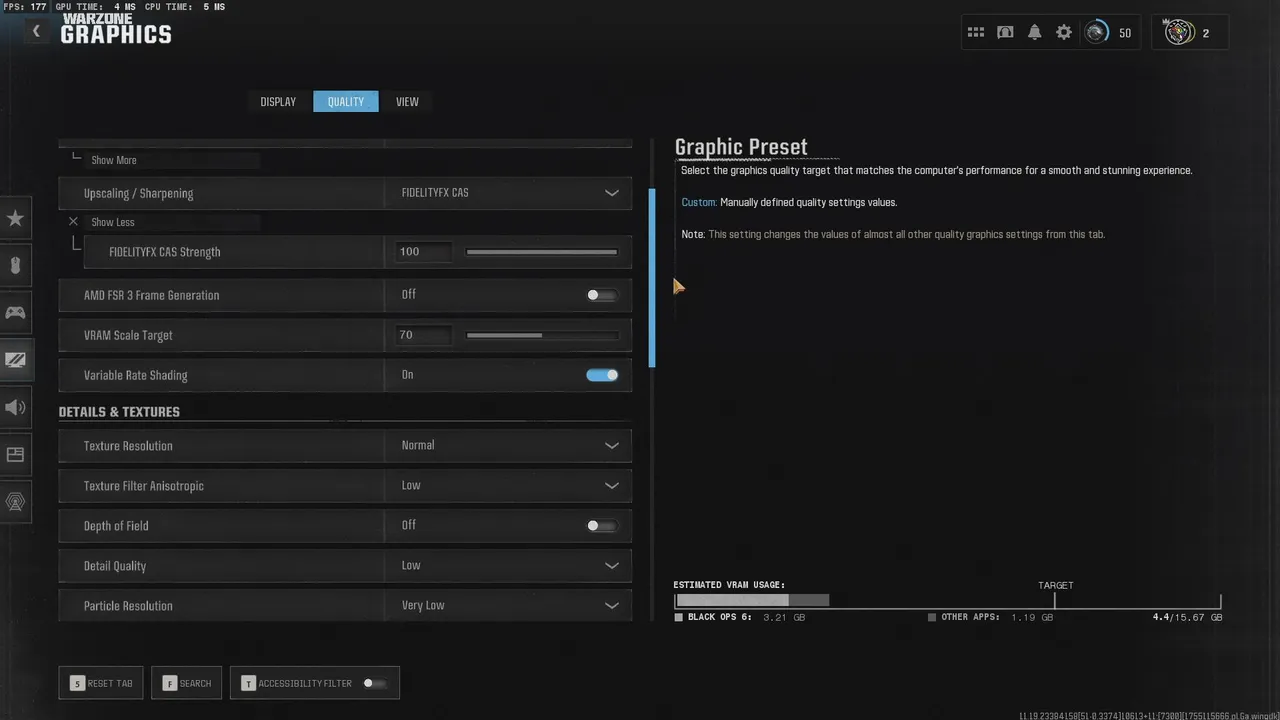Image resolution: width=1280 pixels, height=720 pixels.
Task: Open Keyboard and Mouse settings sidebar icon
Action: [15, 266]
